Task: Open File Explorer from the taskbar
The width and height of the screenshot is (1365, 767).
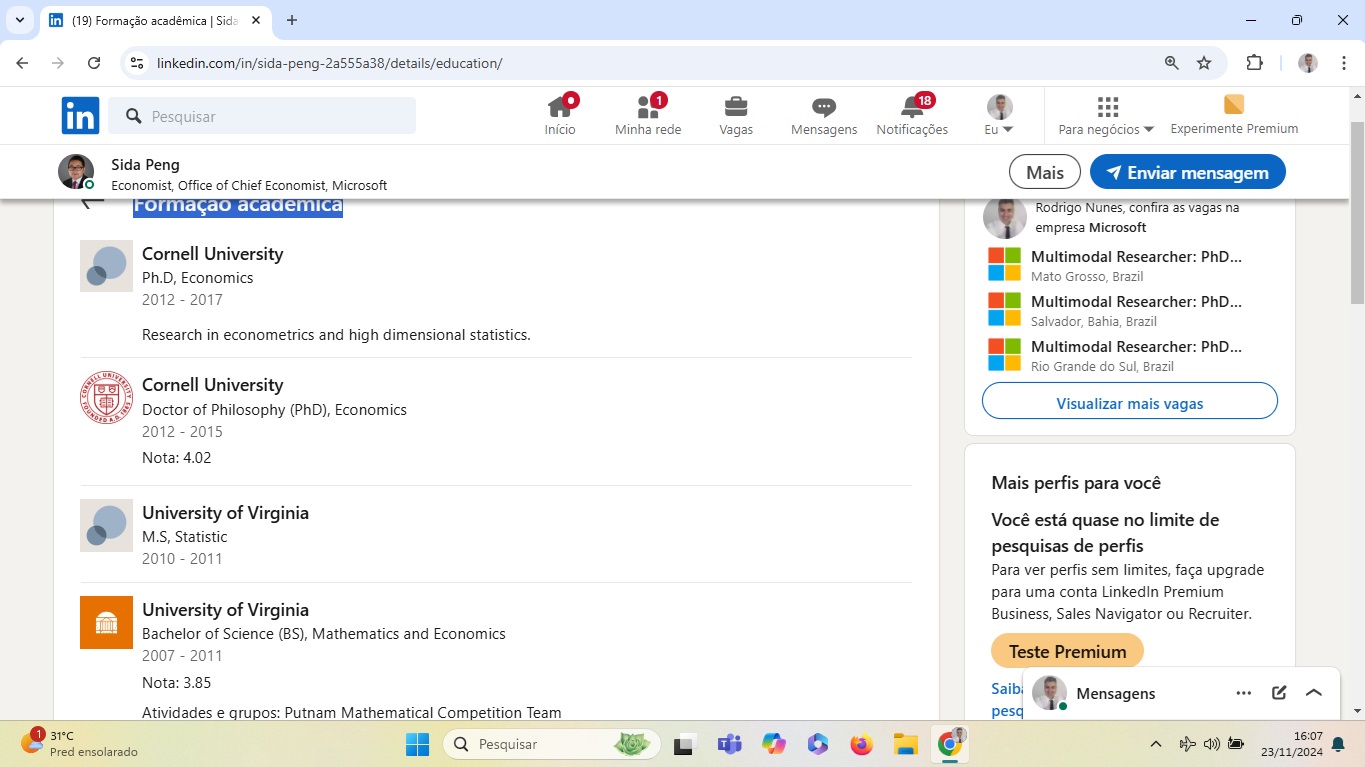Action: [905, 744]
